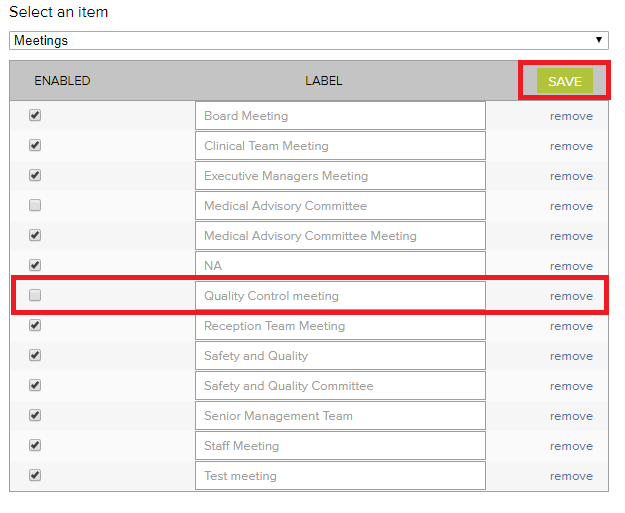Viewport: 625px width, 513px height.
Task: Remove the Medical Advisory Committee Meeting row
Action: (571, 236)
